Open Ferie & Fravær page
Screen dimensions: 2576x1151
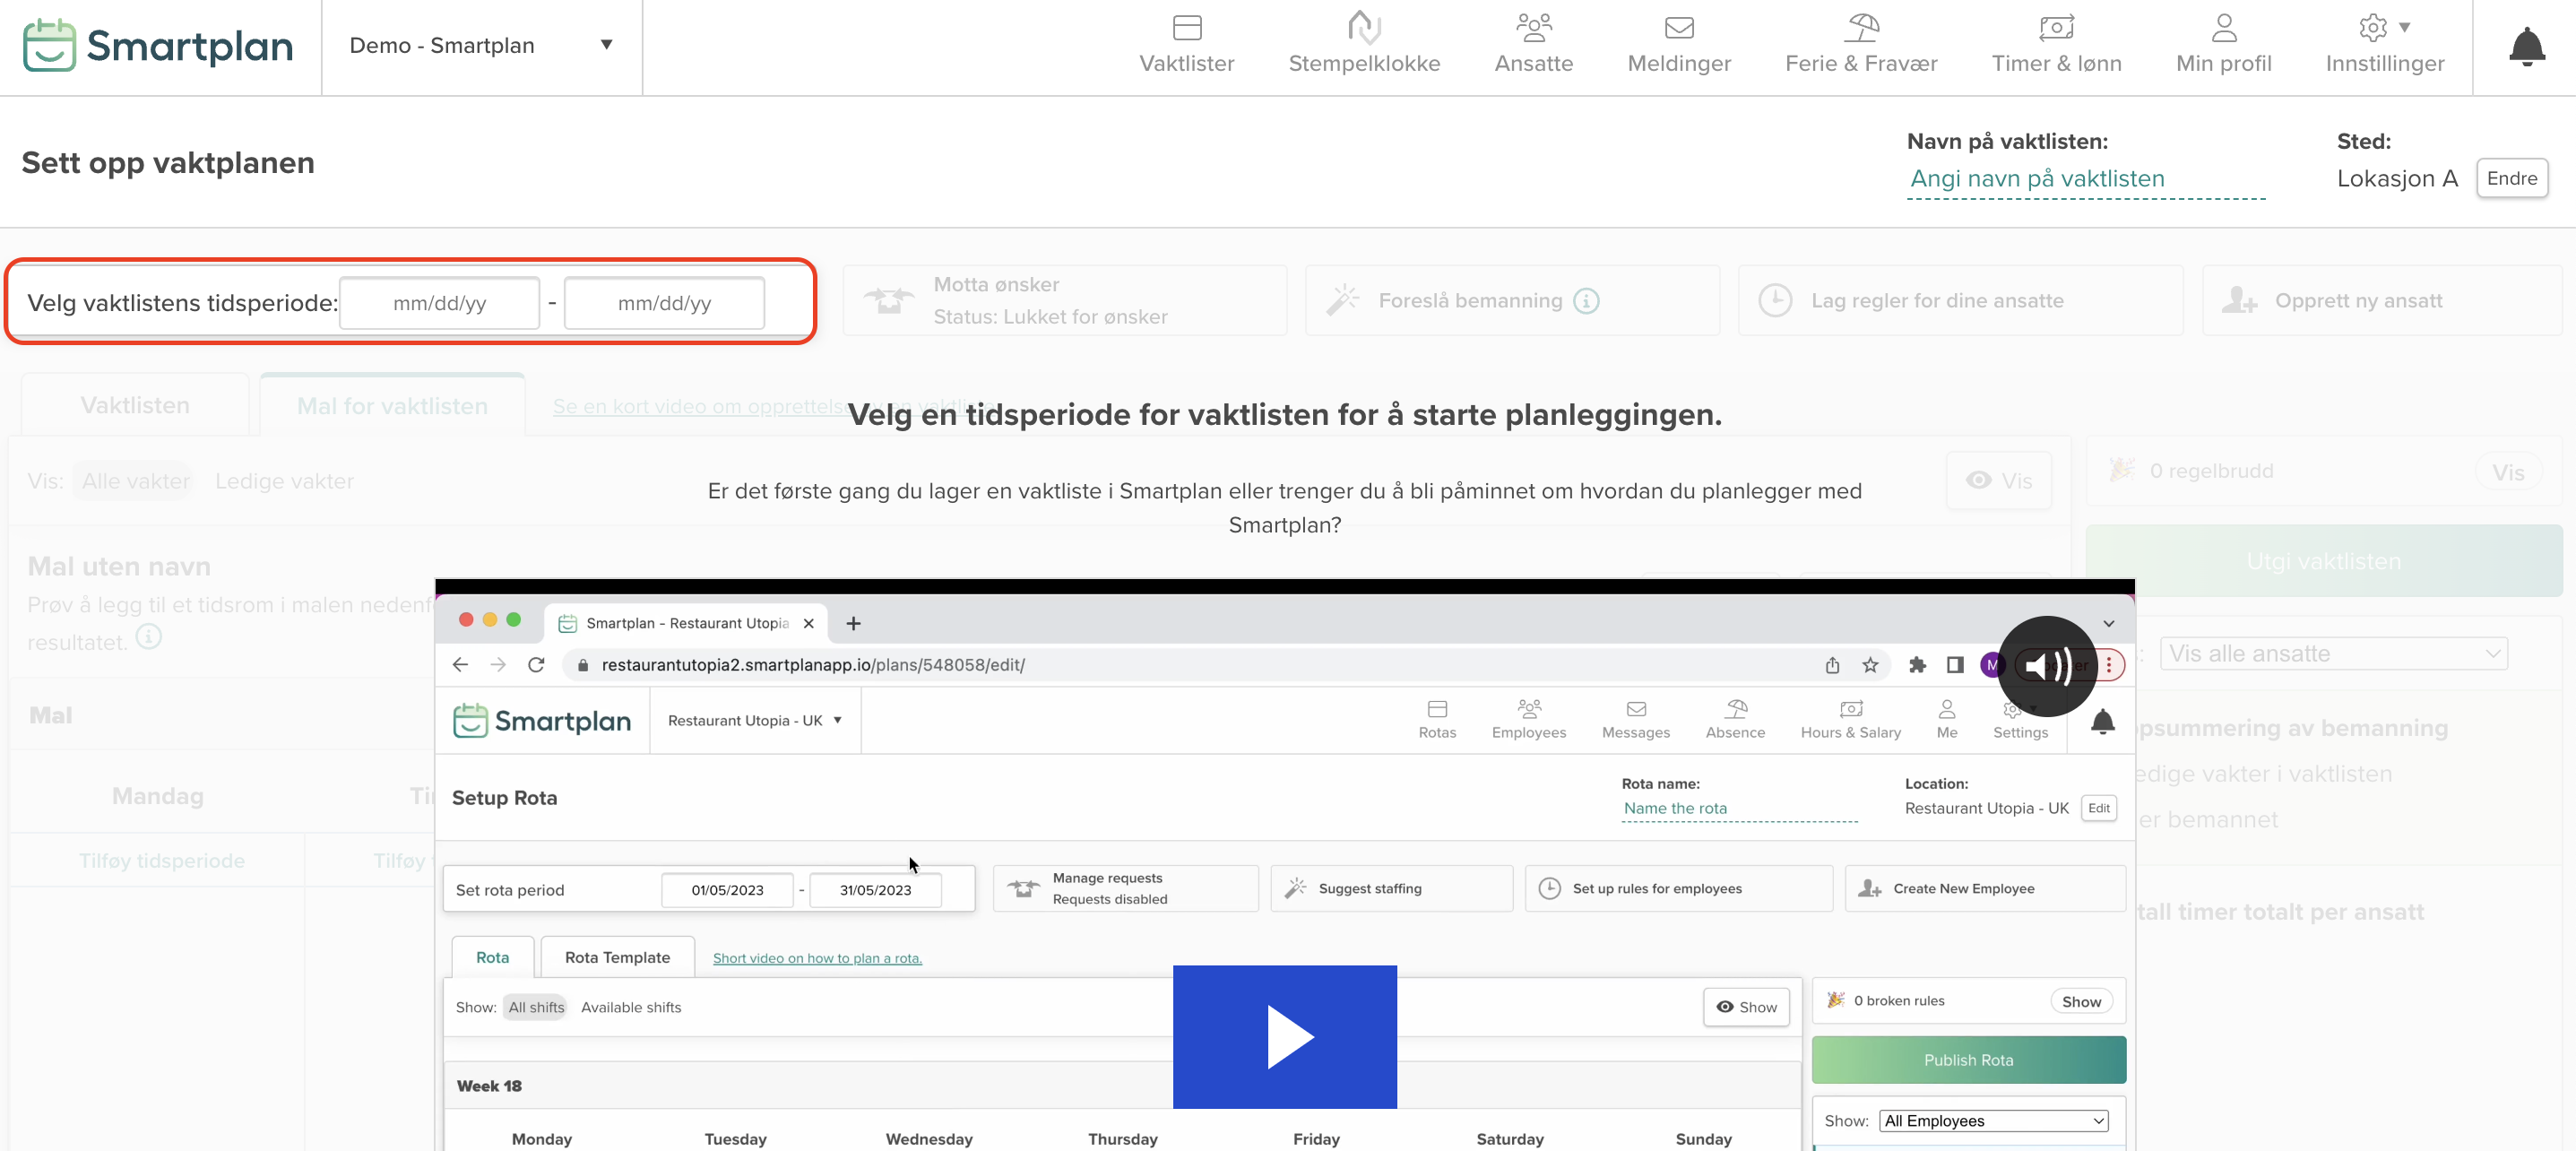coord(1861,45)
